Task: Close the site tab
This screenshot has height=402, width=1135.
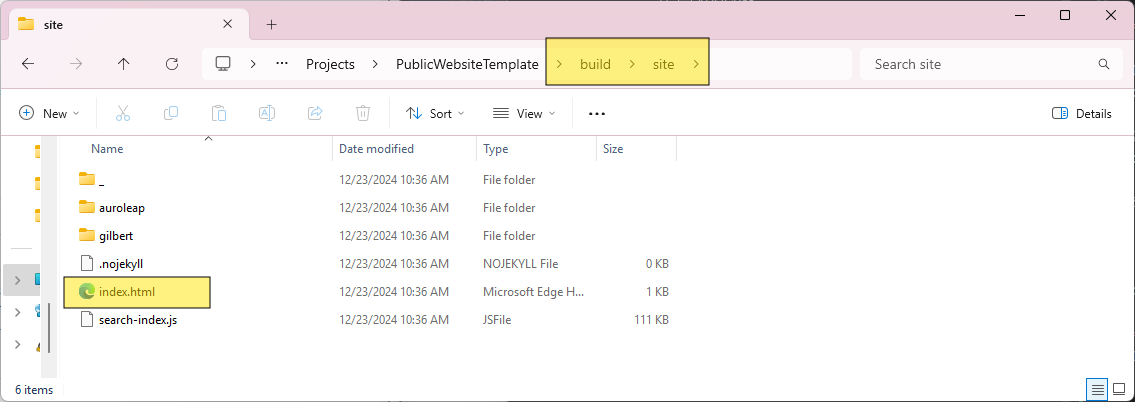Action: [227, 24]
